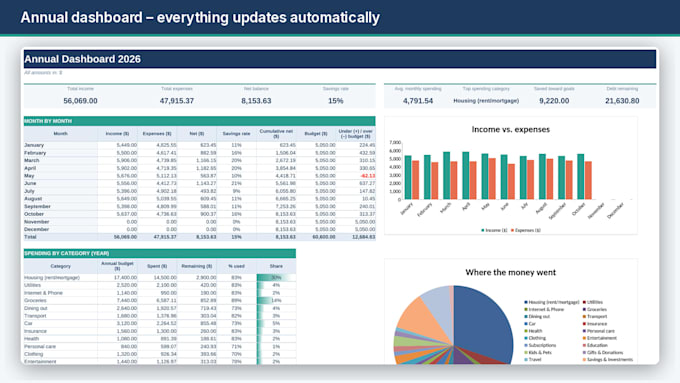Click the 'Expenses ($)' column header
Image resolution: width=680 pixels, height=383 pixels.
(157, 134)
